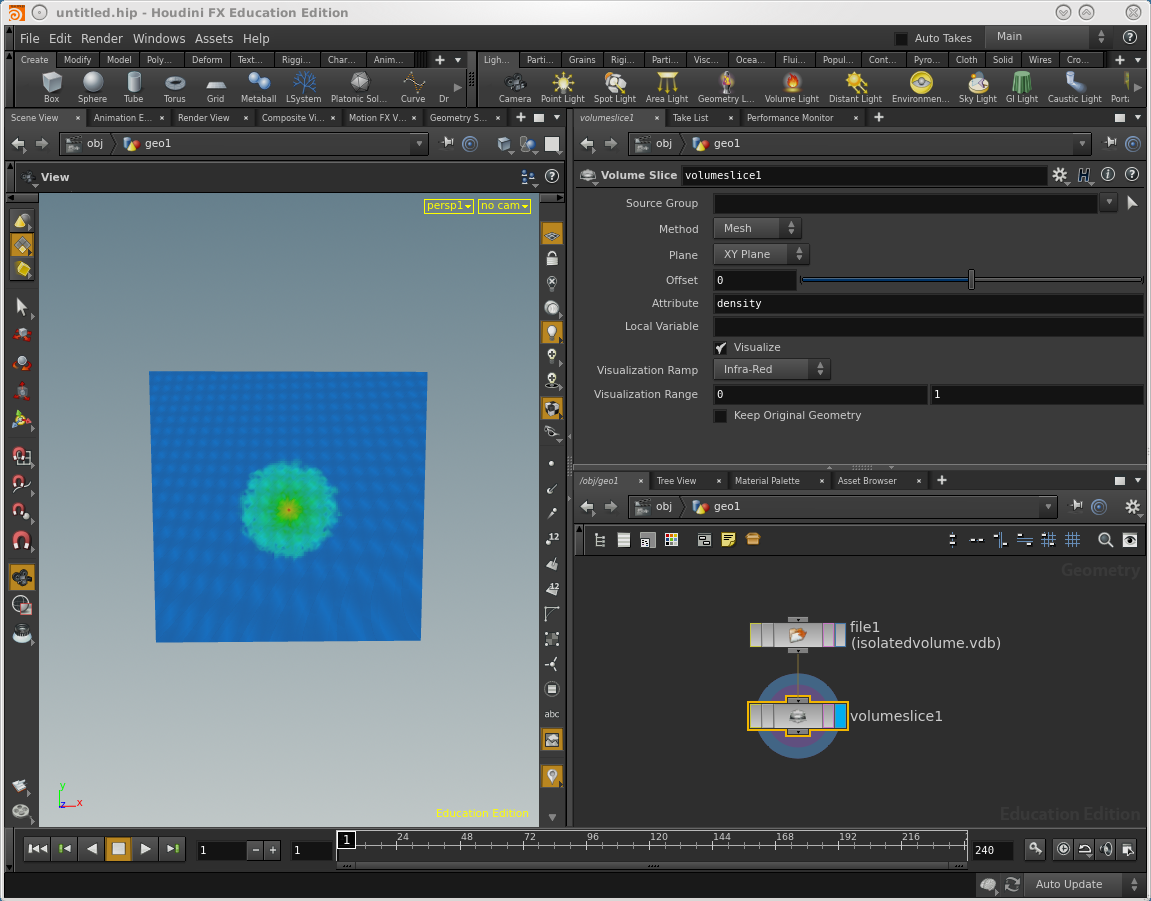This screenshot has height=901, width=1151.
Task: Create a Sphere from the shelf
Action: [92, 86]
